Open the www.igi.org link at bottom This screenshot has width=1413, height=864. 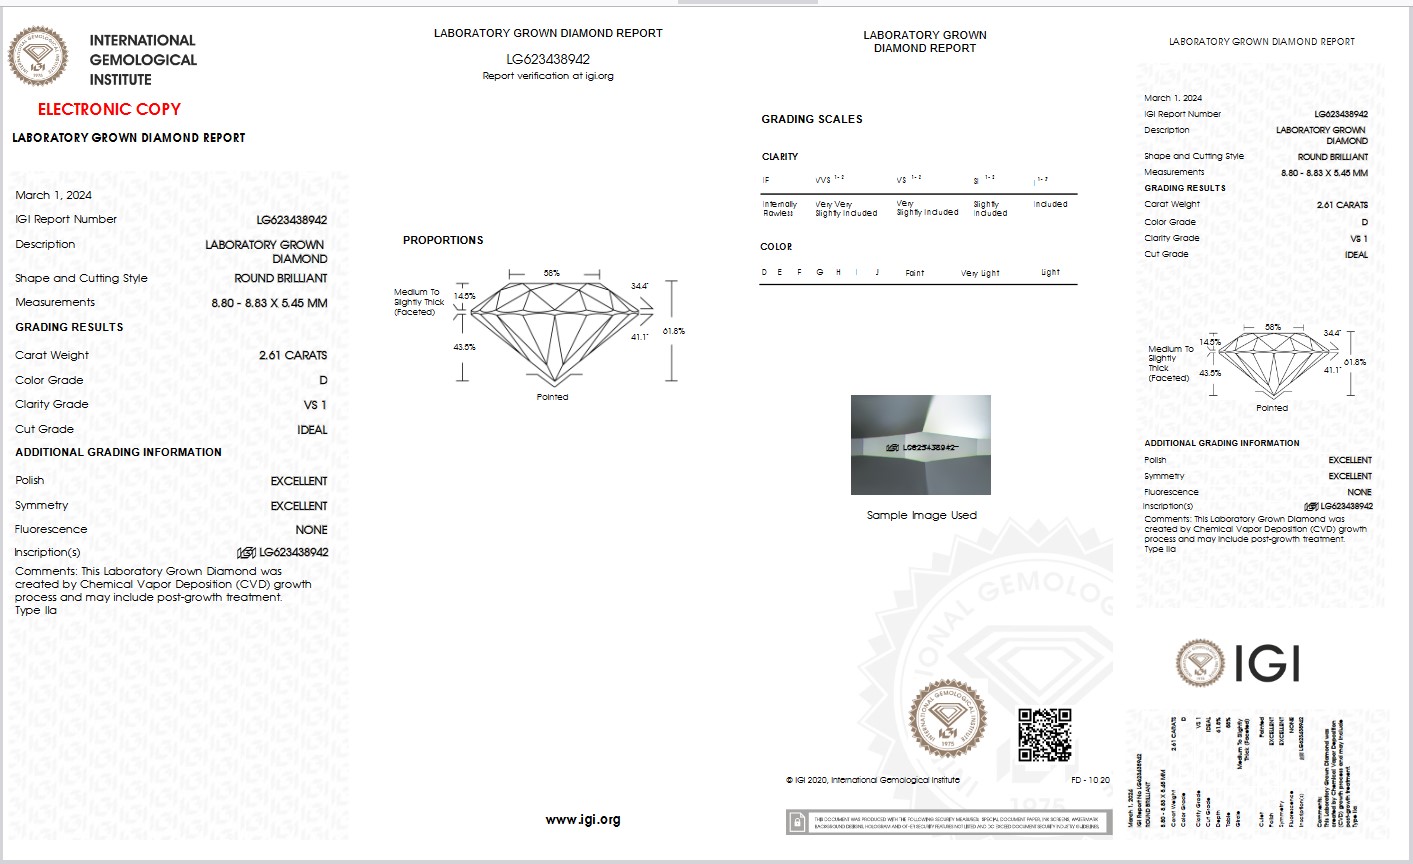coord(583,819)
